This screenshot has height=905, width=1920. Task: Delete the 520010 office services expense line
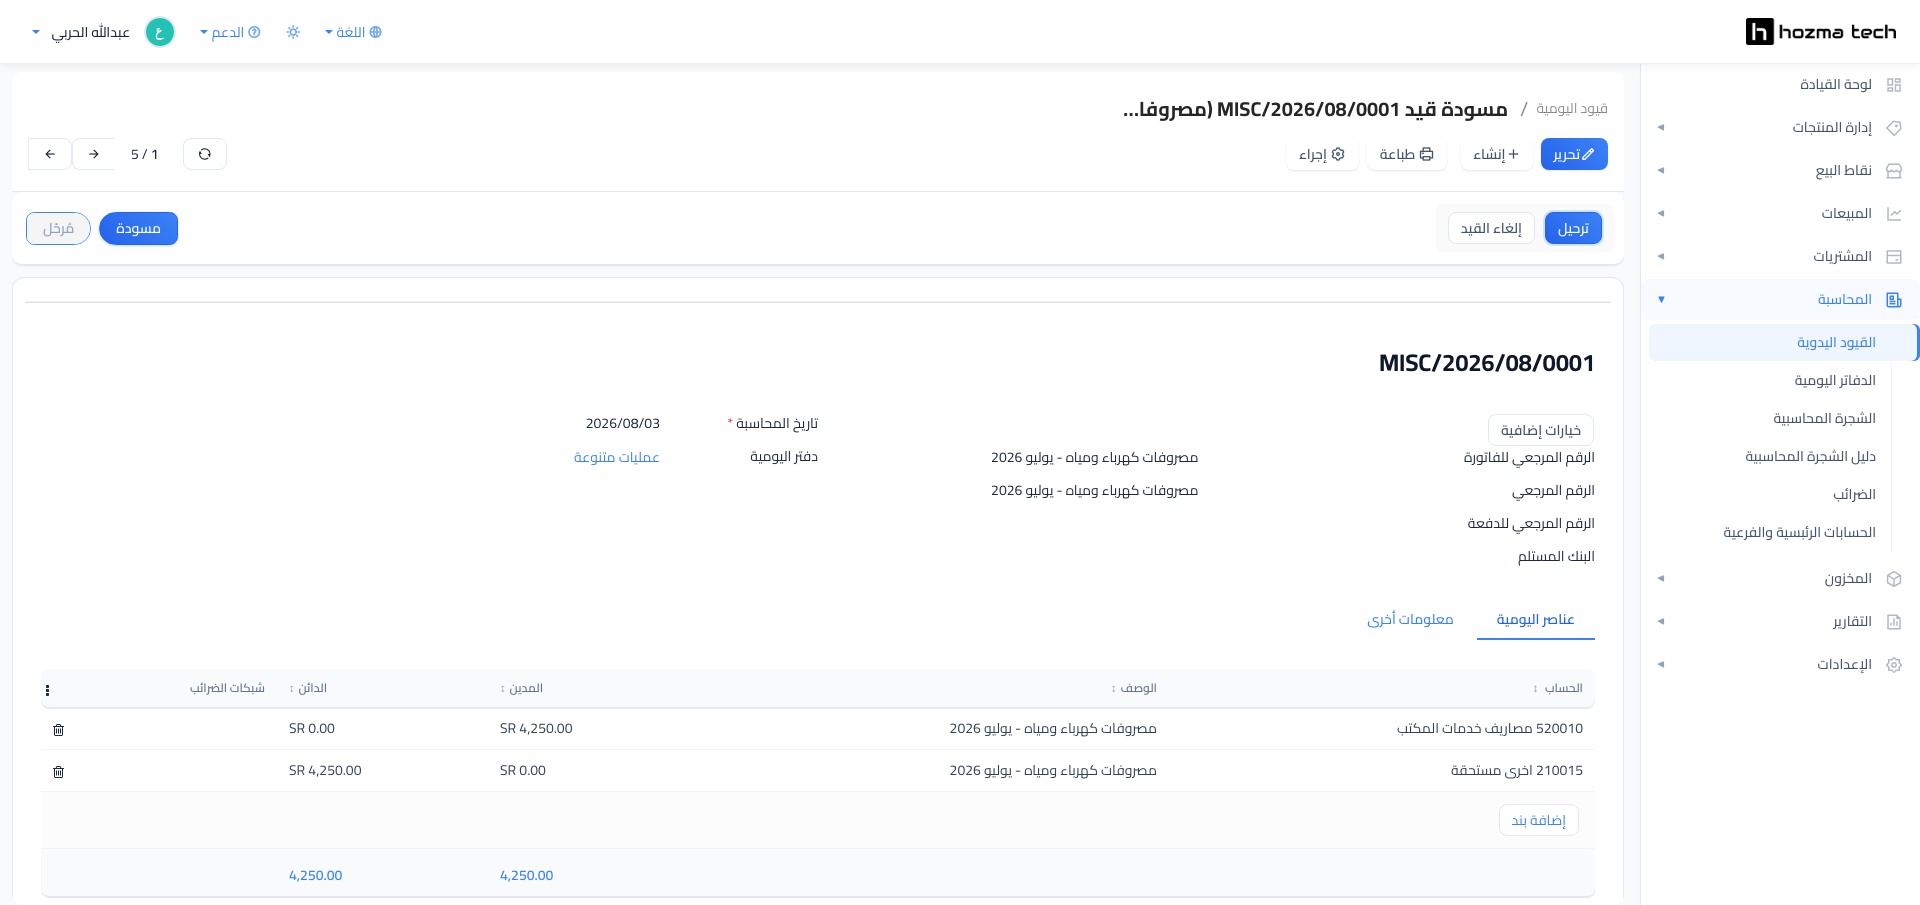[59, 730]
